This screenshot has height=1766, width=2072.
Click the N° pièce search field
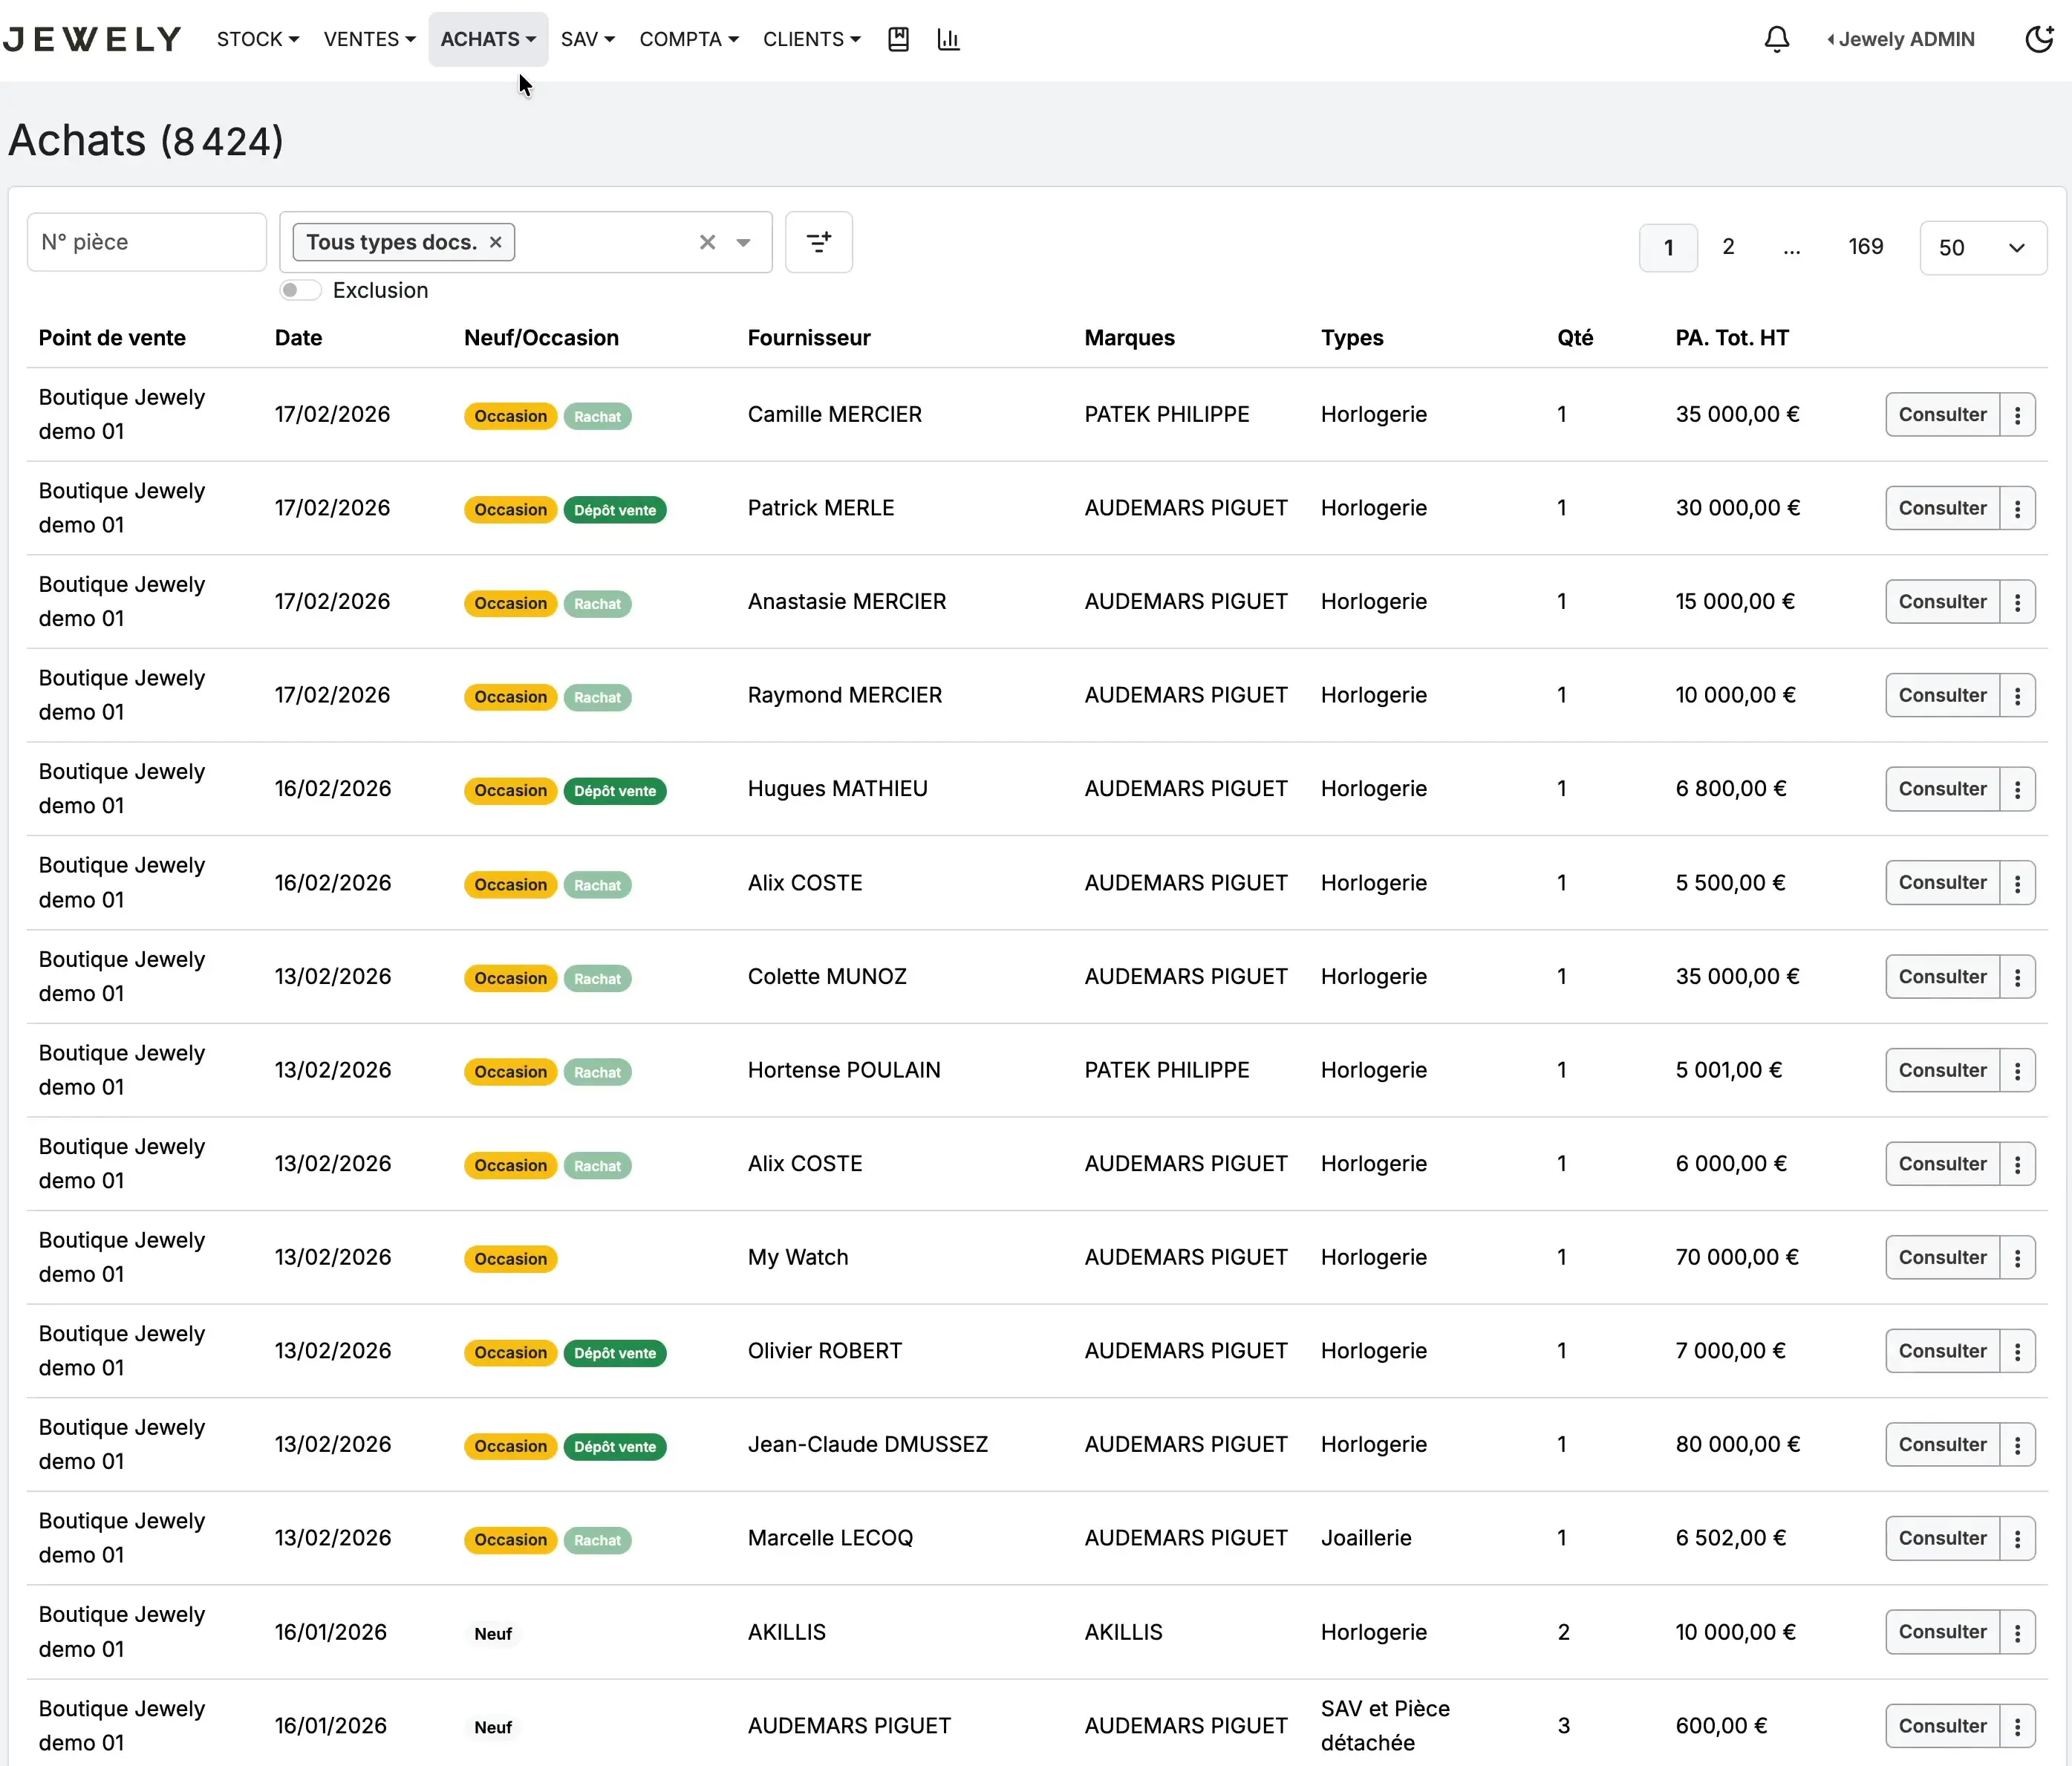147,242
